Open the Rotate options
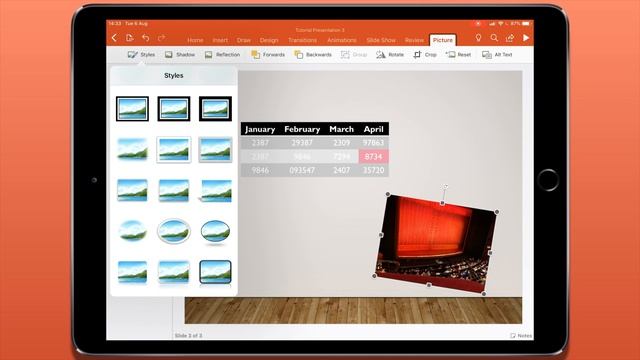The width and height of the screenshot is (640, 360). pyautogui.click(x=390, y=55)
